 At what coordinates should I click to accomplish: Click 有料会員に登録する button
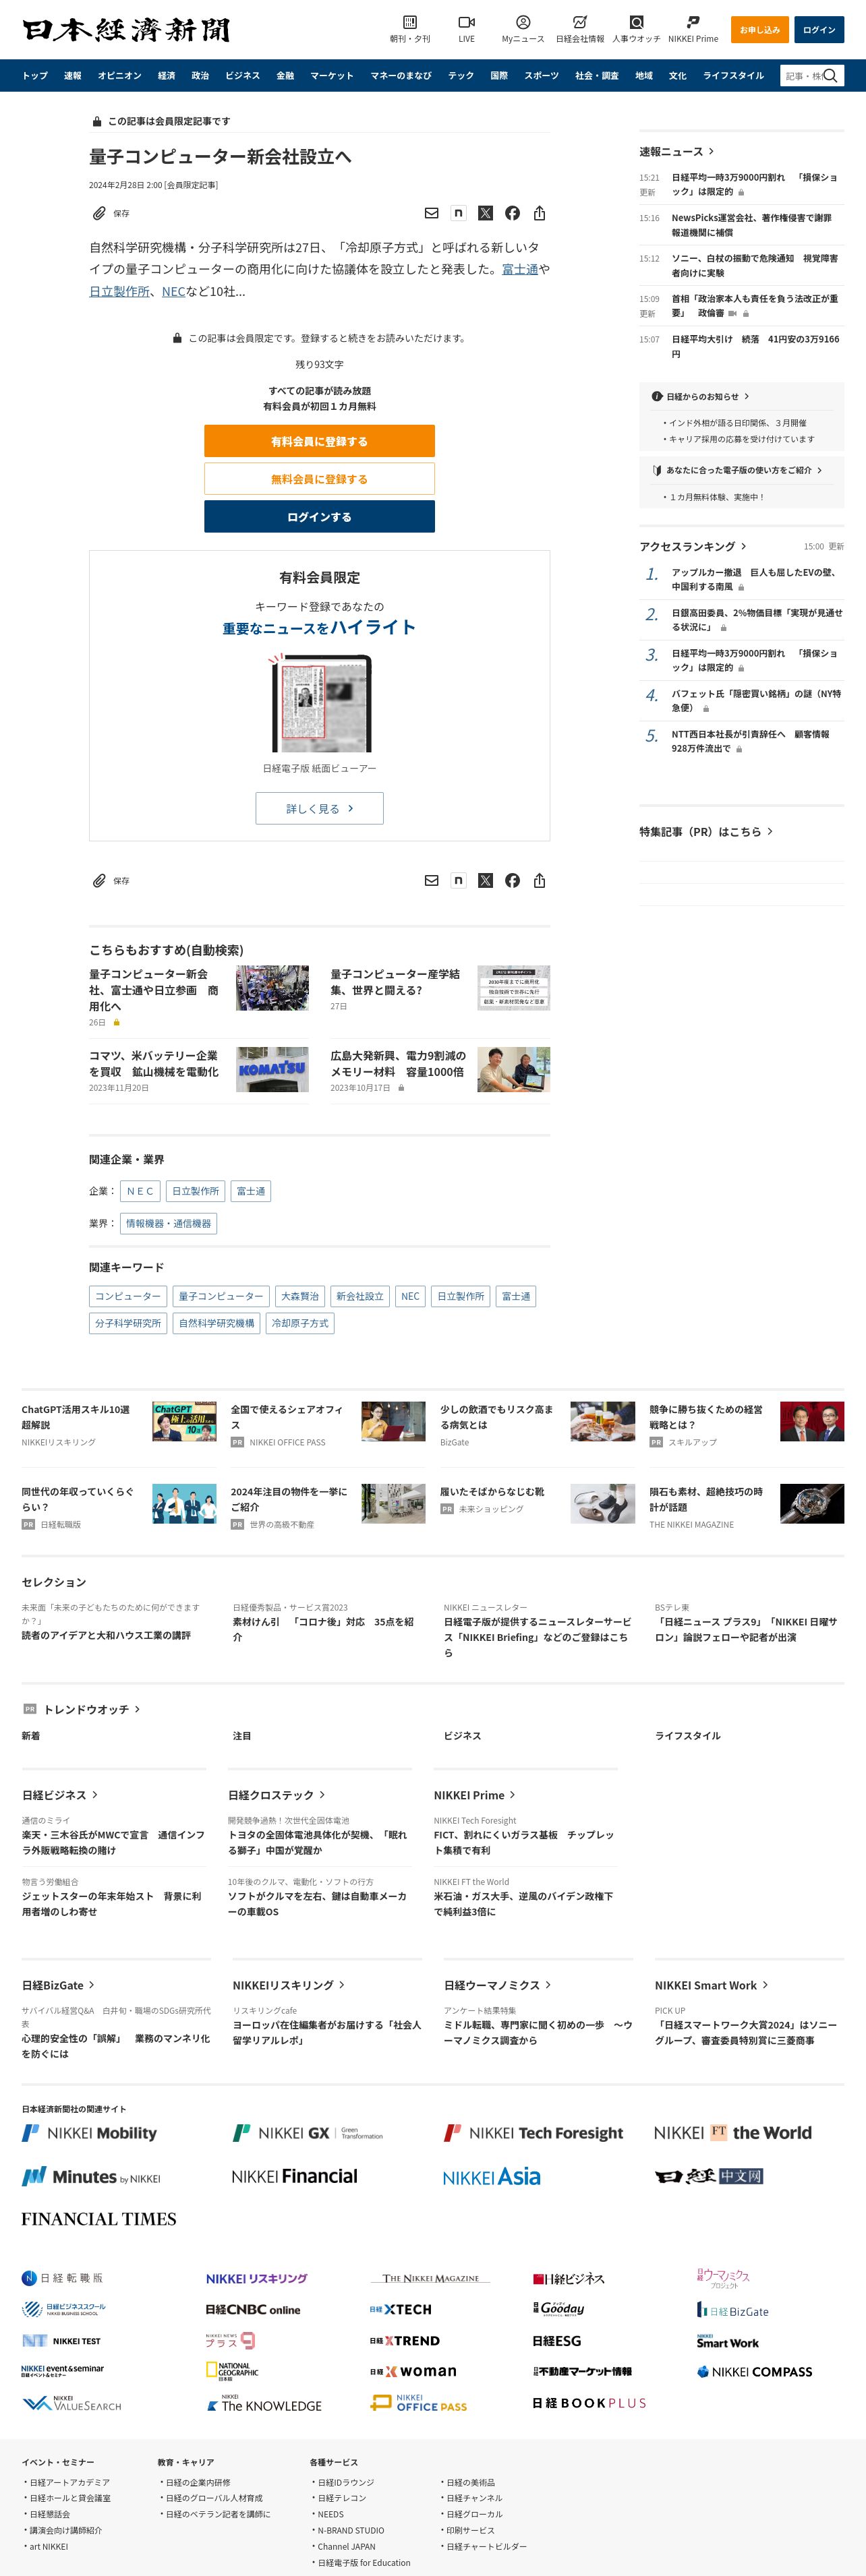(x=319, y=441)
